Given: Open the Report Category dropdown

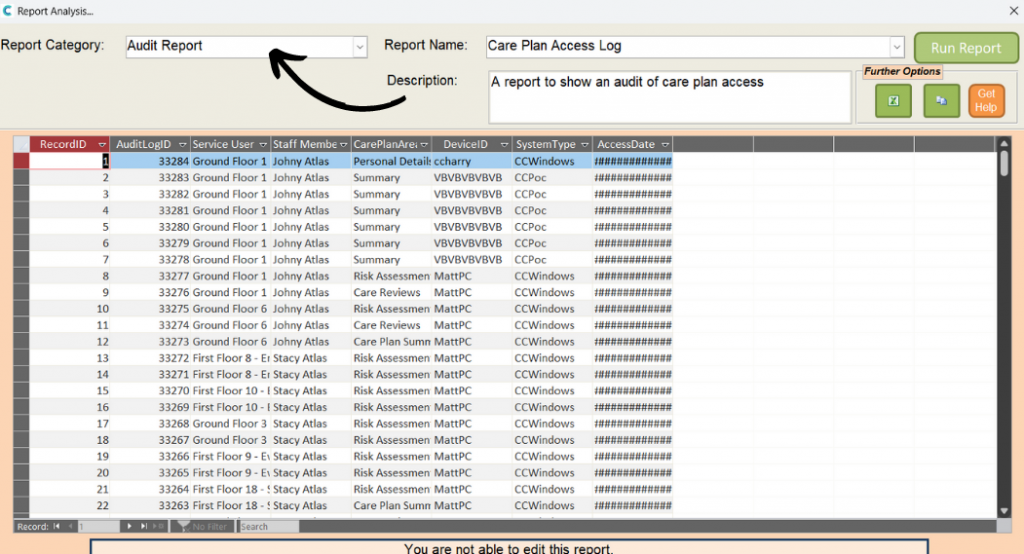Looking at the screenshot, I should 359,46.
